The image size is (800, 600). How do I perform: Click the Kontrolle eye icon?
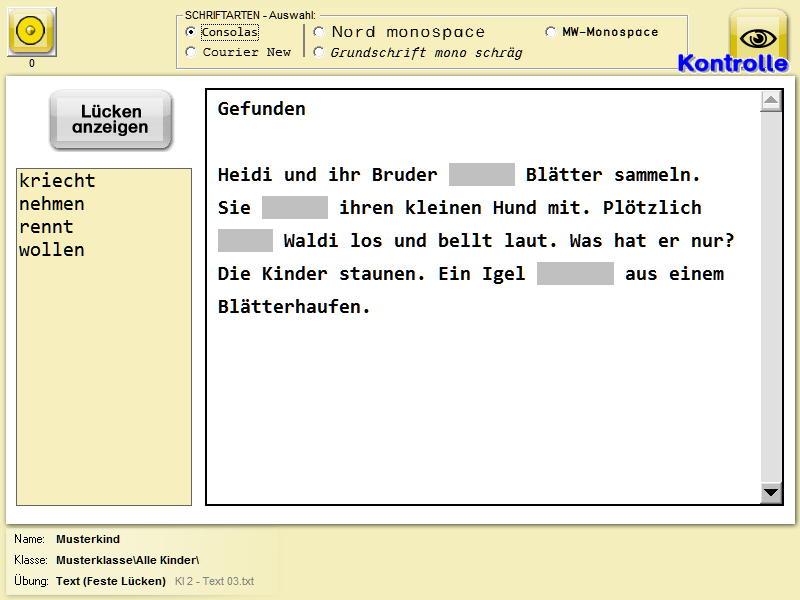point(758,38)
